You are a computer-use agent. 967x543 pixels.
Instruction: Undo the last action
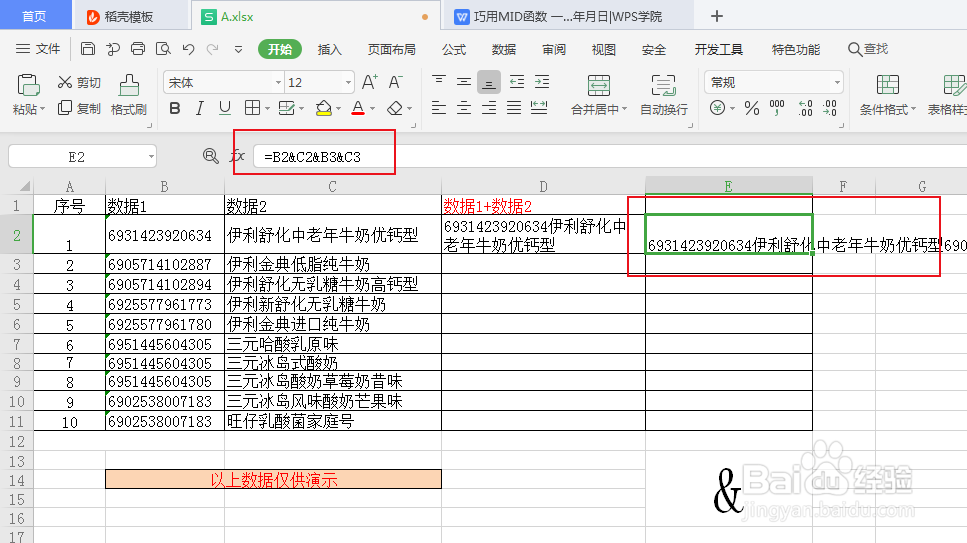coord(188,49)
